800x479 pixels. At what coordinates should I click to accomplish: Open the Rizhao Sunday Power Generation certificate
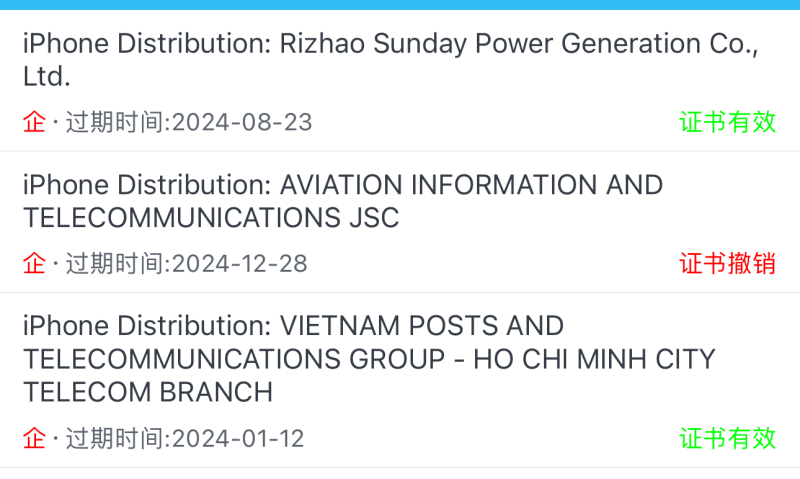coord(400,81)
